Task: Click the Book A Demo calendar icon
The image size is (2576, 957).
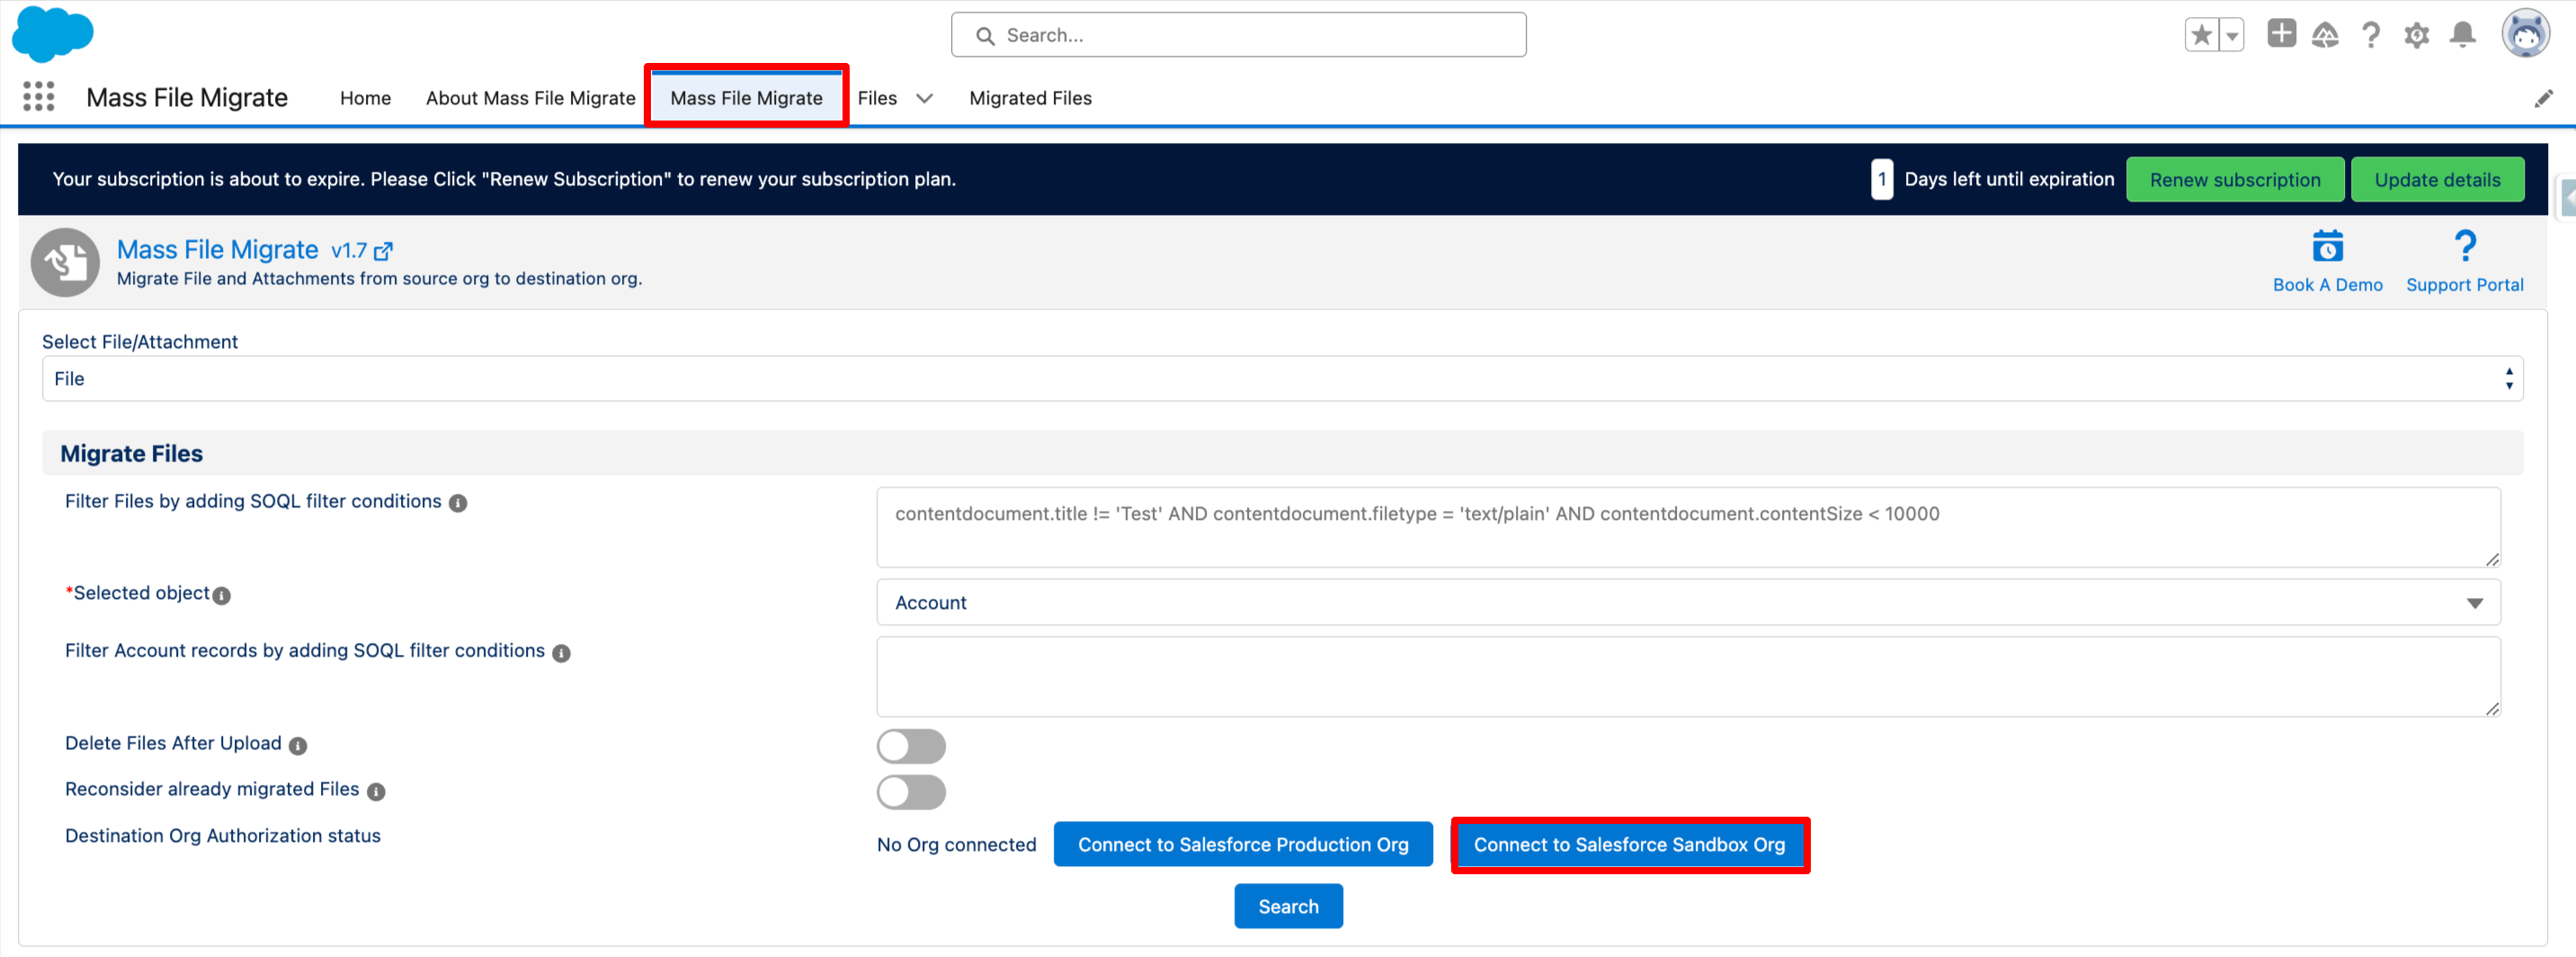Action: 2327,246
